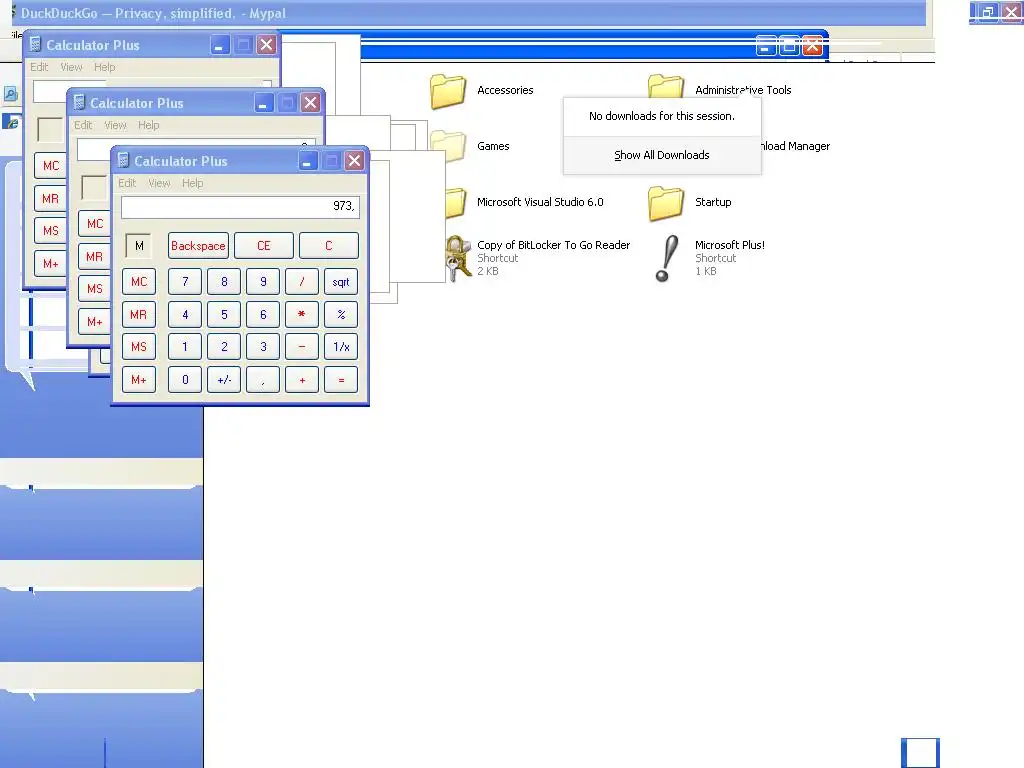Viewport: 1024px width, 768px height.
Task: Click MC in front calculator
Action: pyautogui.click(x=139, y=281)
